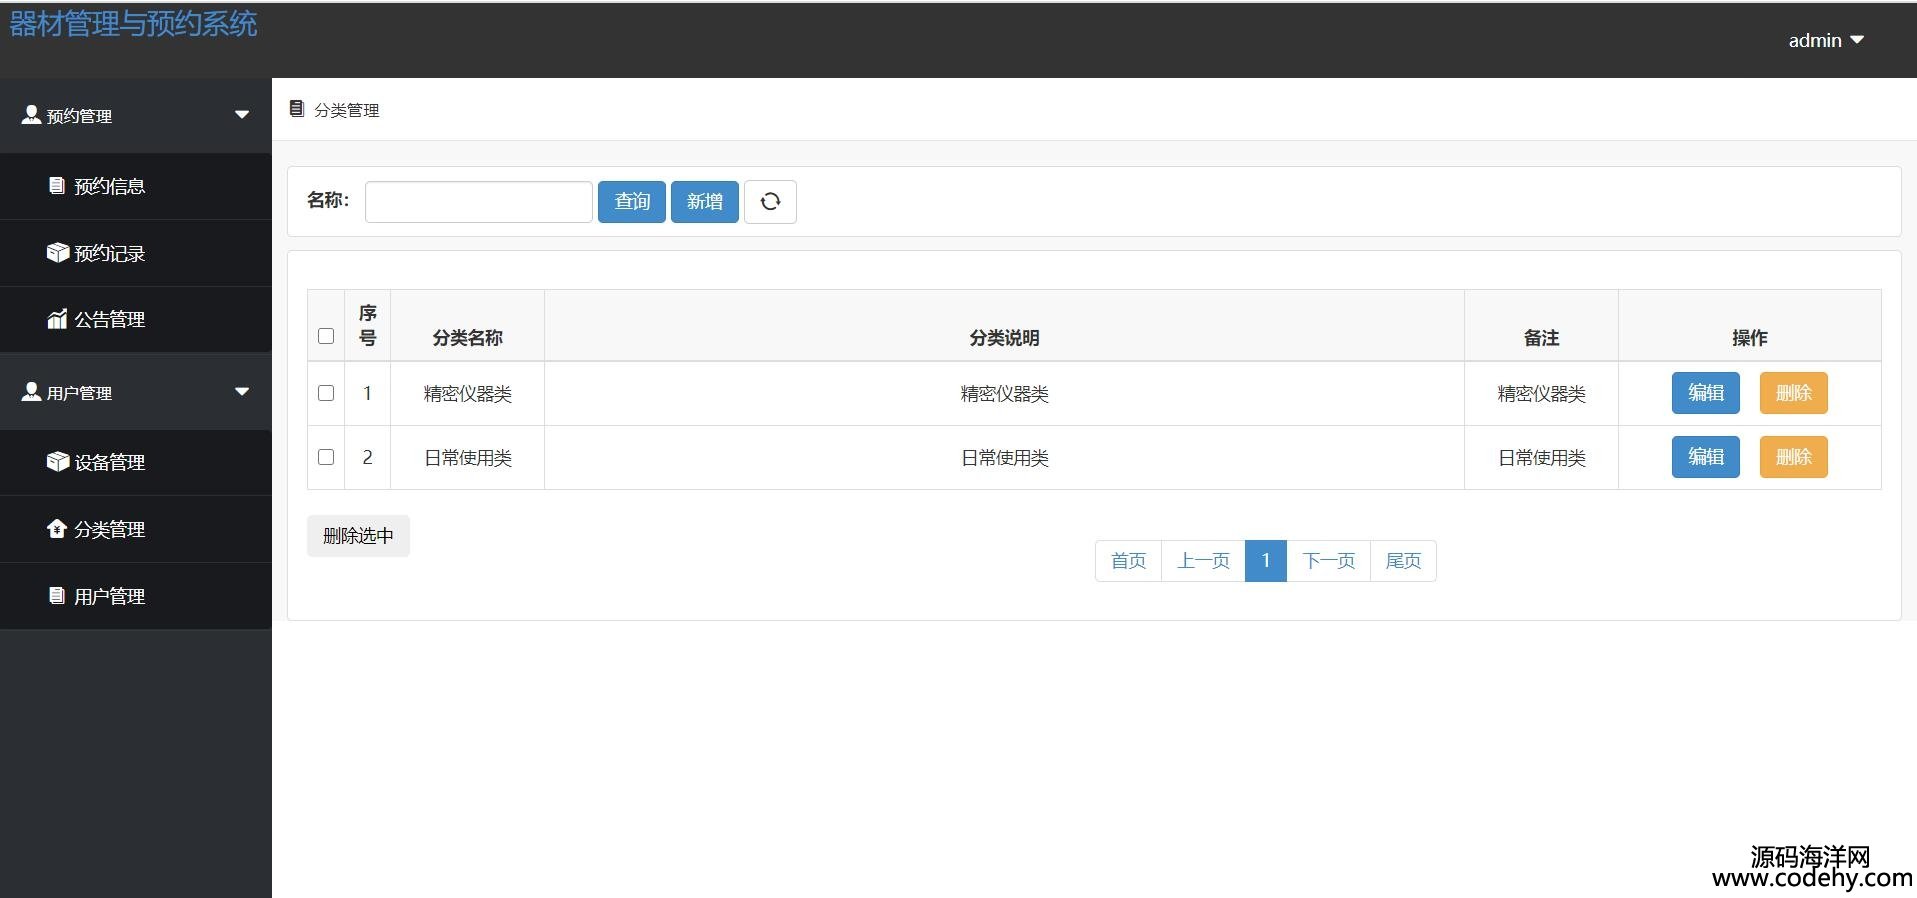Select page 1 in pagination
The height and width of the screenshot is (898, 1917).
tap(1266, 561)
